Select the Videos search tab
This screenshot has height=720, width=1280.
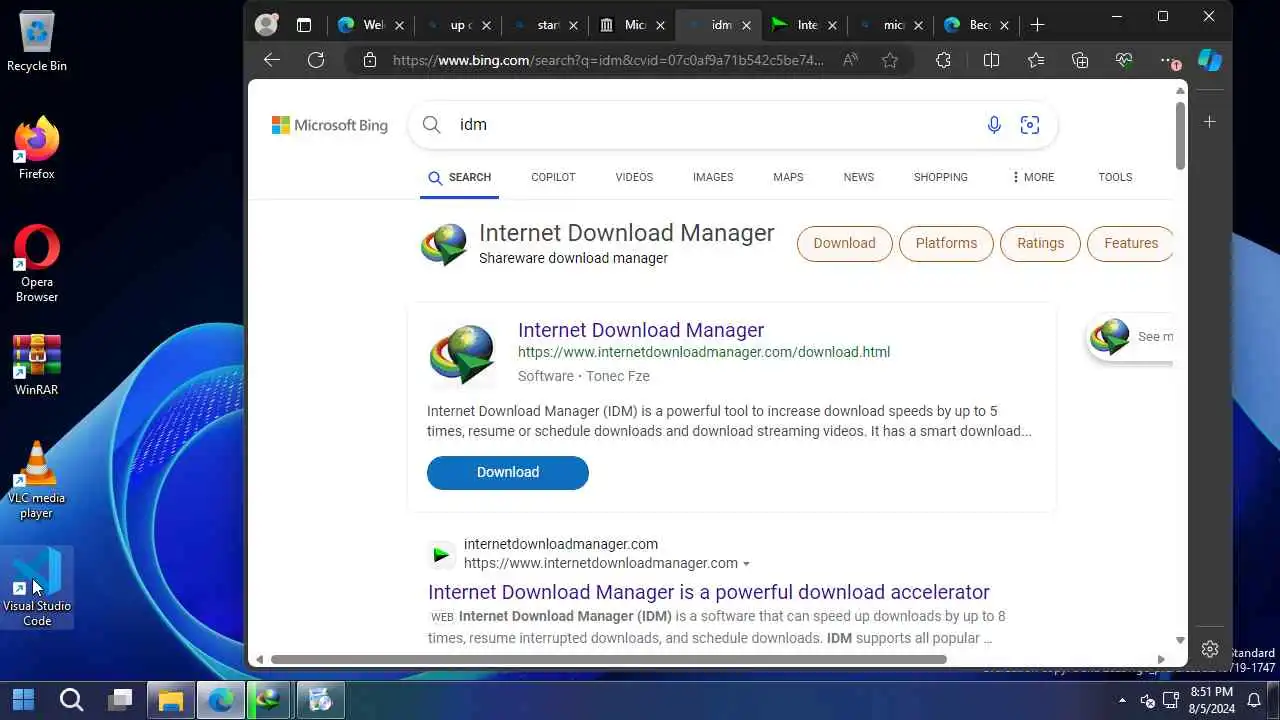click(x=634, y=177)
